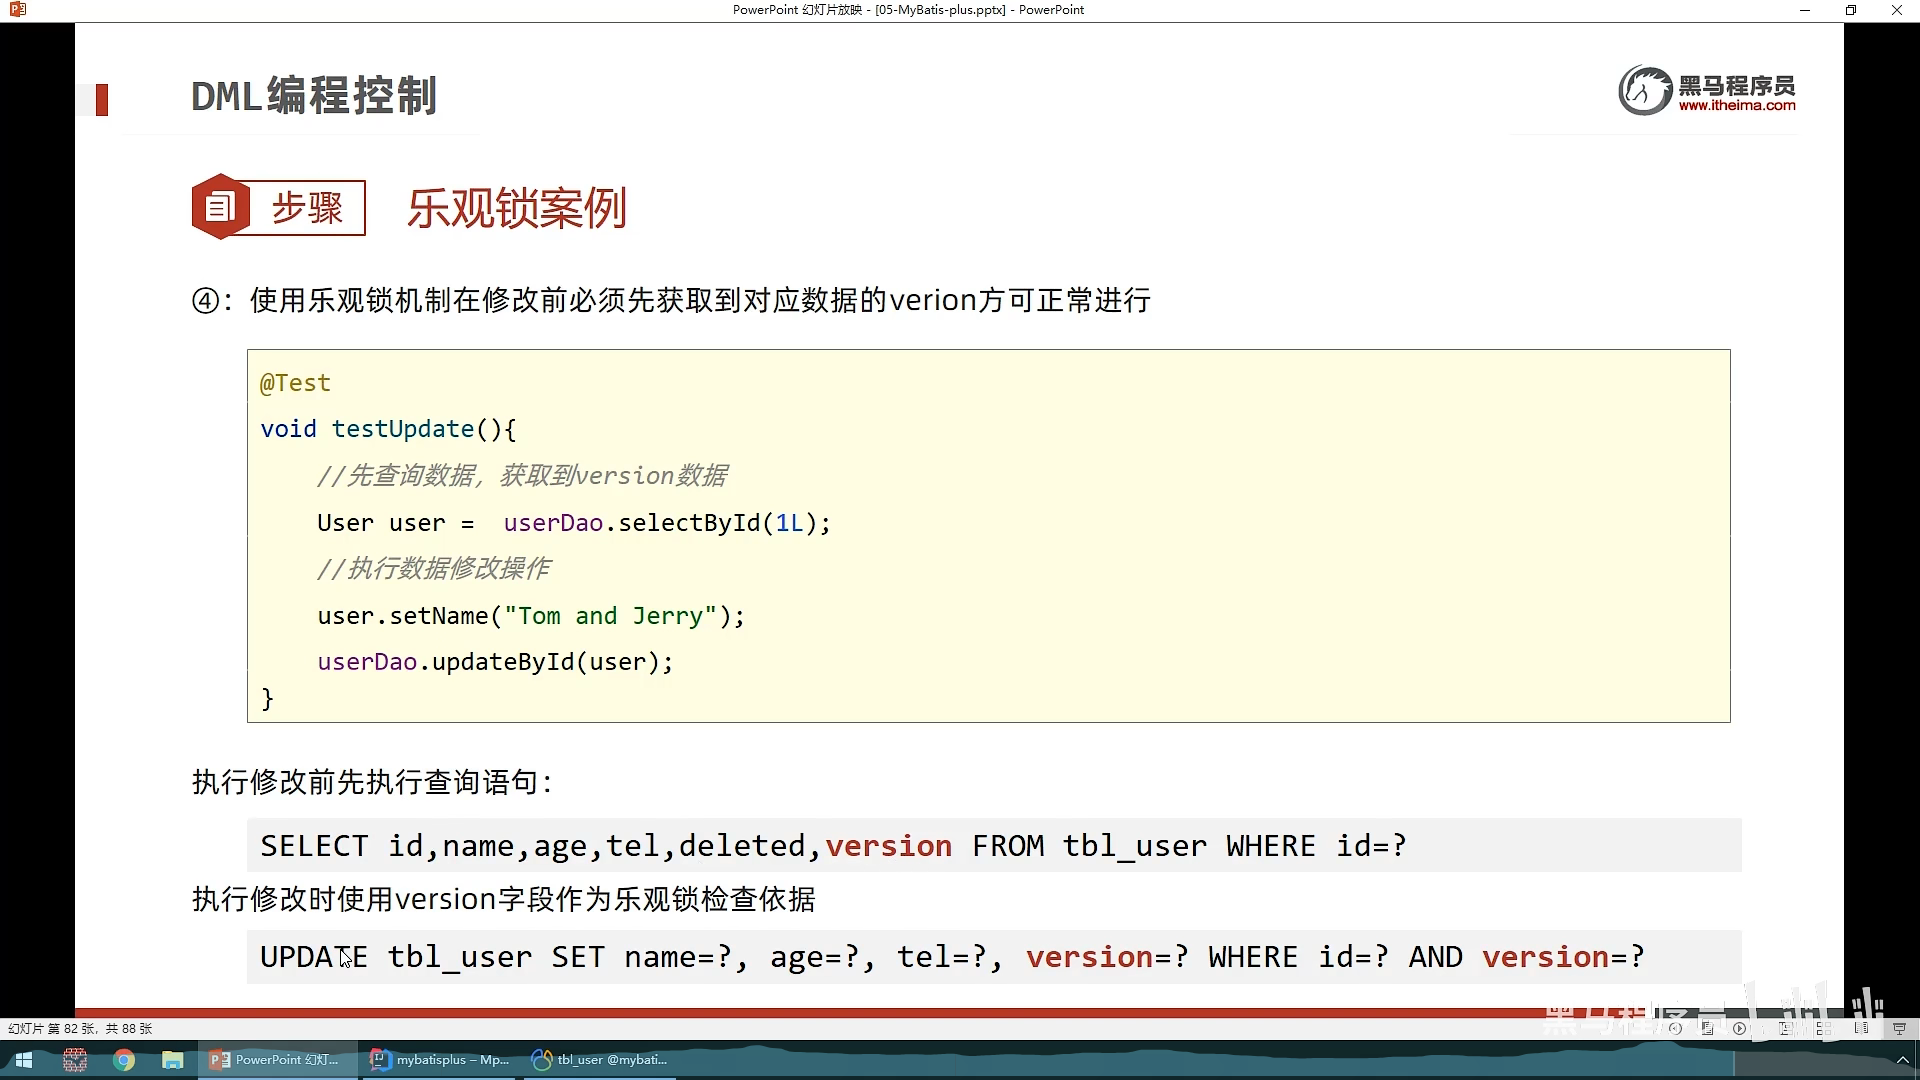Click the Slide Show view icon

click(1899, 1028)
